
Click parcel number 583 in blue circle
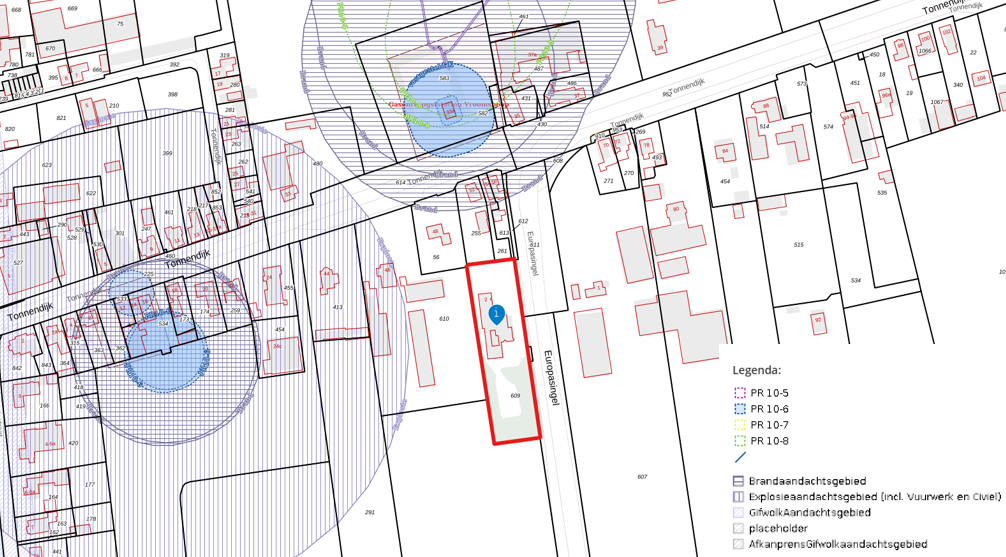[444, 78]
